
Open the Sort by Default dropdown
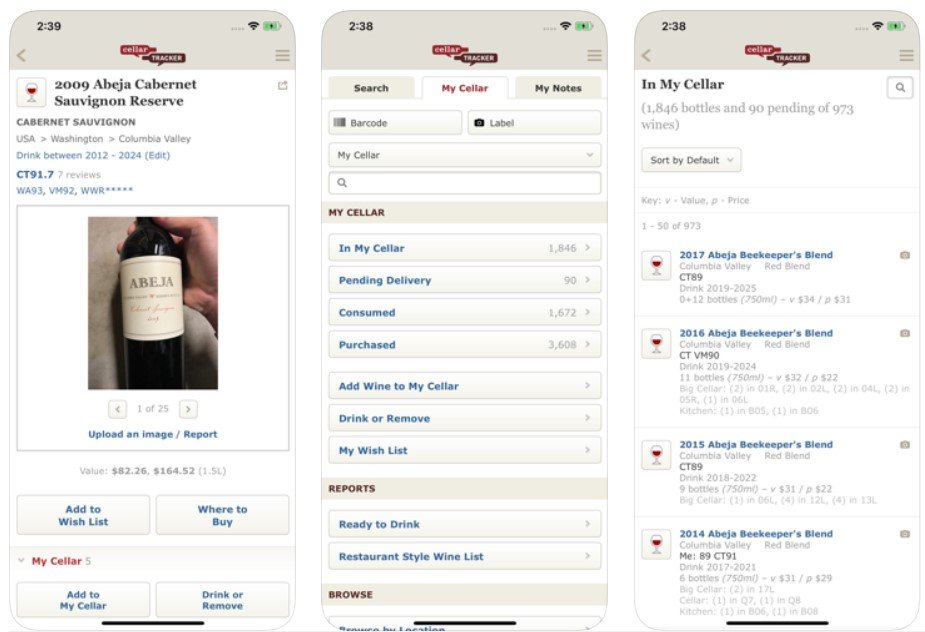[691, 160]
